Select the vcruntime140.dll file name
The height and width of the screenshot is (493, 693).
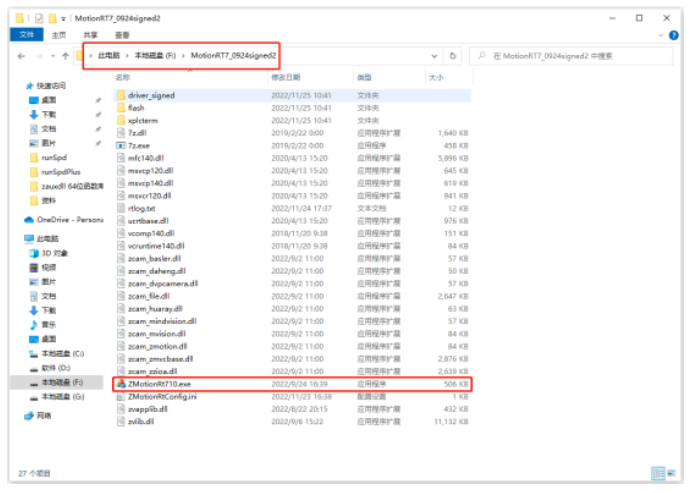pyautogui.click(x=156, y=246)
